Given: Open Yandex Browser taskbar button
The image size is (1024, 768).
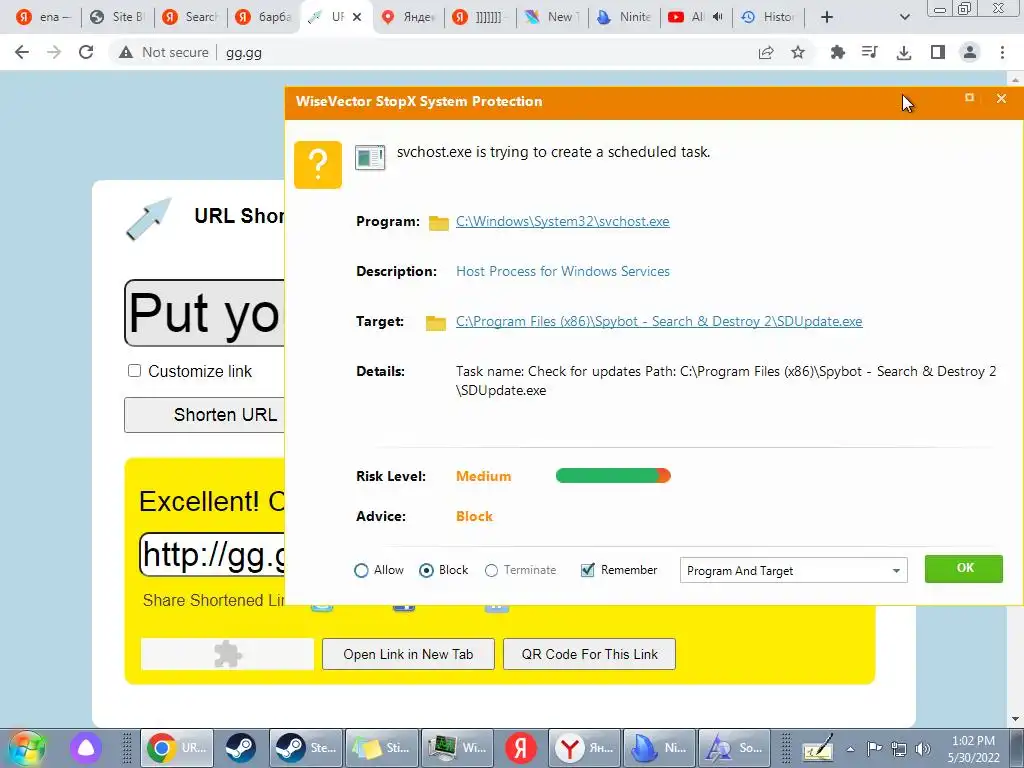Looking at the screenshot, I should point(584,748).
